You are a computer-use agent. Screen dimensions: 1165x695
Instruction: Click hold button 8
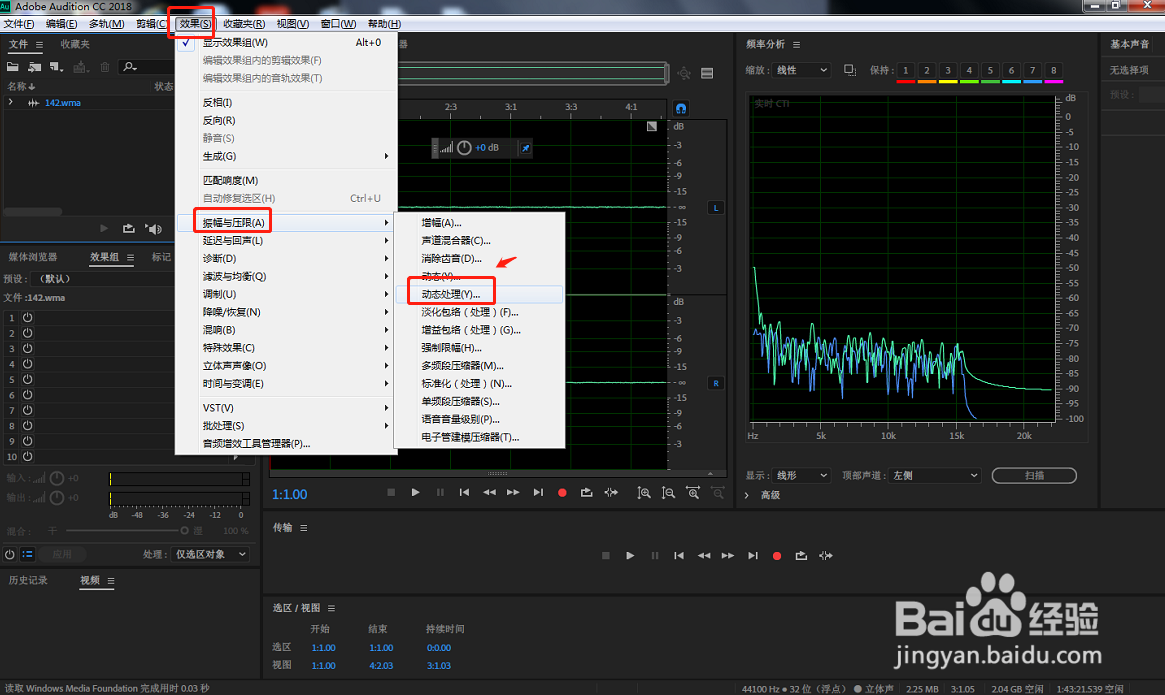(1054, 71)
